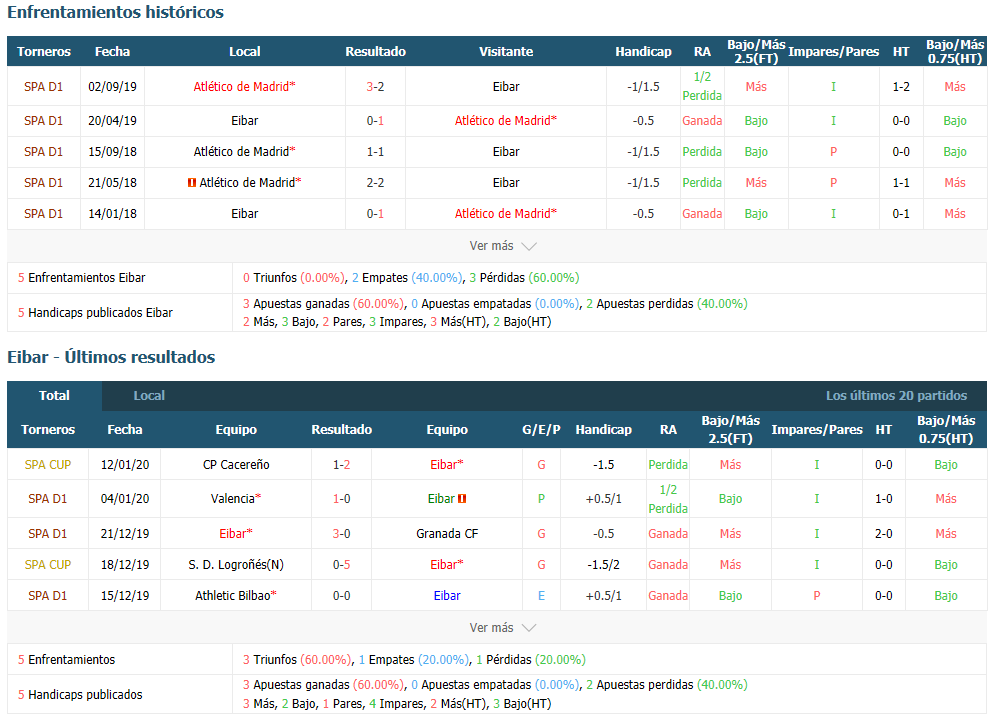The width and height of the screenshot is (997, 722).
Task: Click G/E/P column header
Action: [x=541, y=430]
